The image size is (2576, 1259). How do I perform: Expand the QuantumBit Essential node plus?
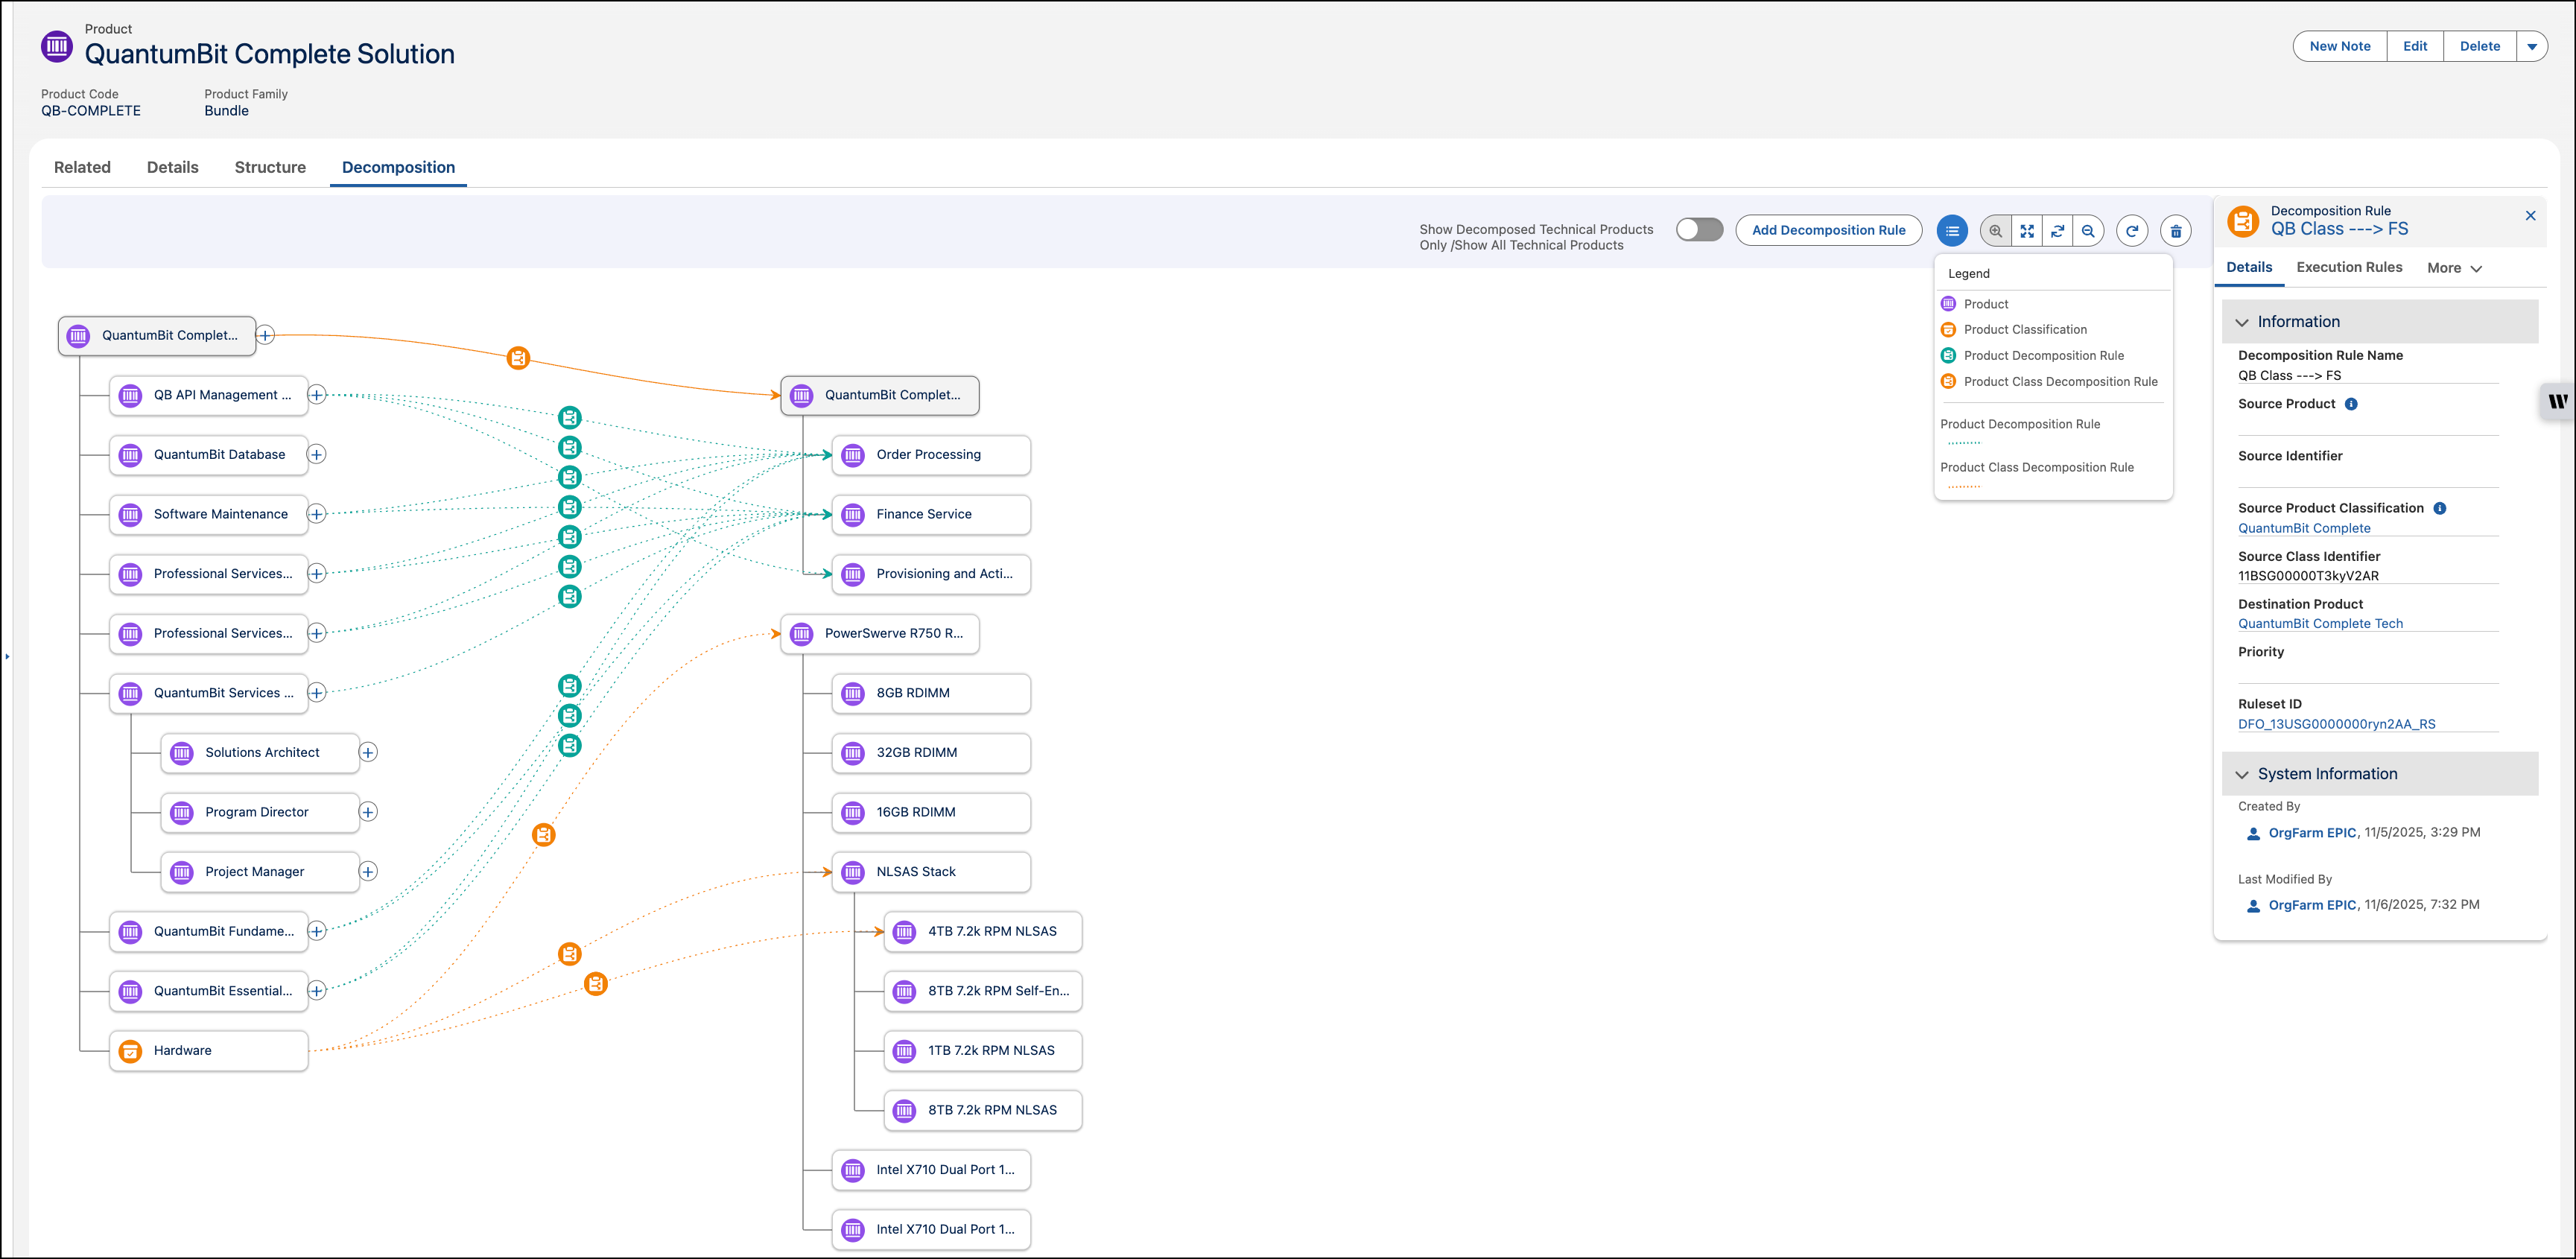pos(317,991)
